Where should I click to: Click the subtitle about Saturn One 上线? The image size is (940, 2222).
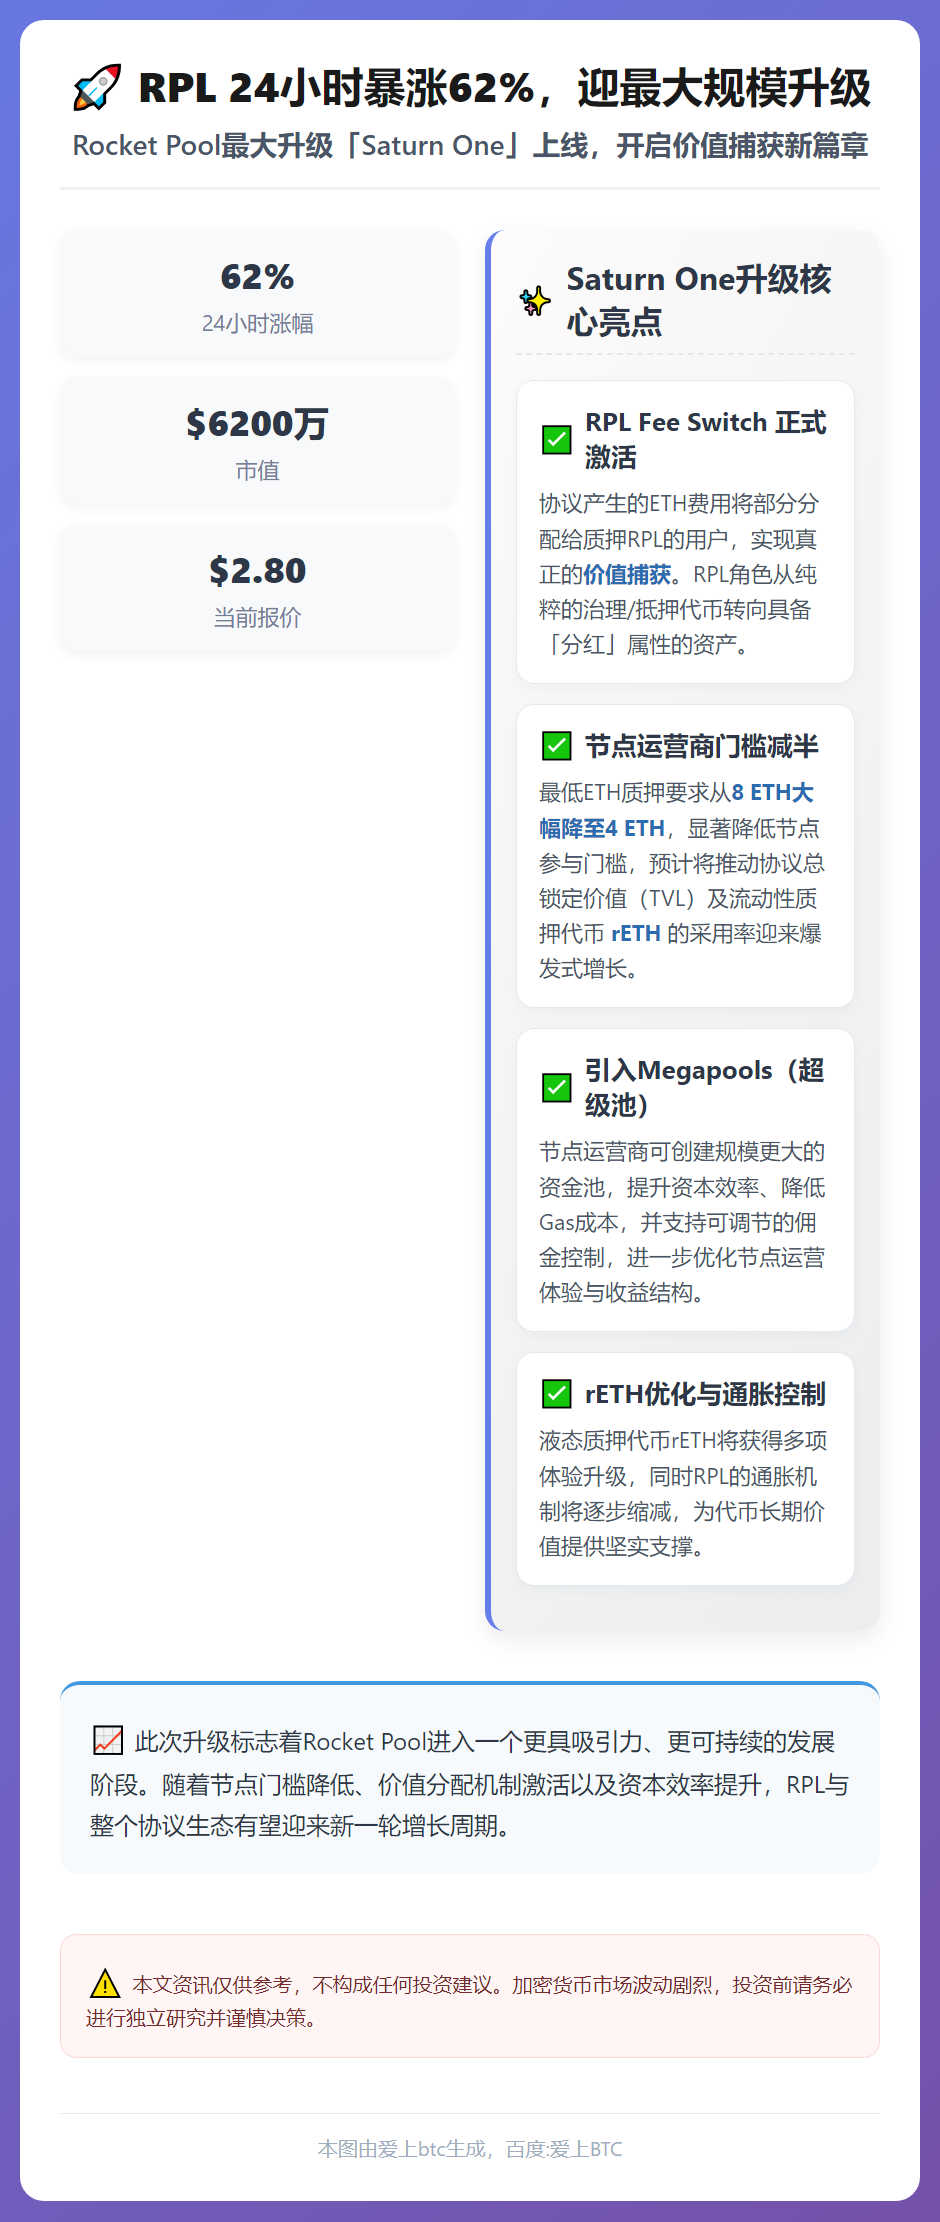(x=470, y=146)
